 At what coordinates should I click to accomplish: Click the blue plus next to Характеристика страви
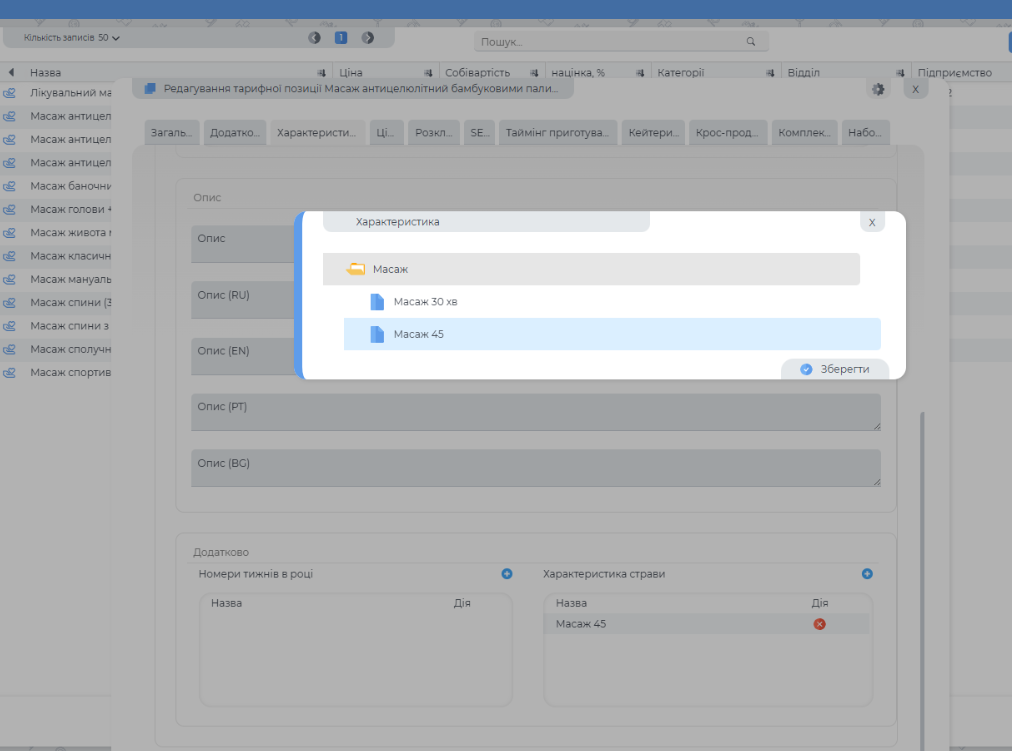[867, 574]
